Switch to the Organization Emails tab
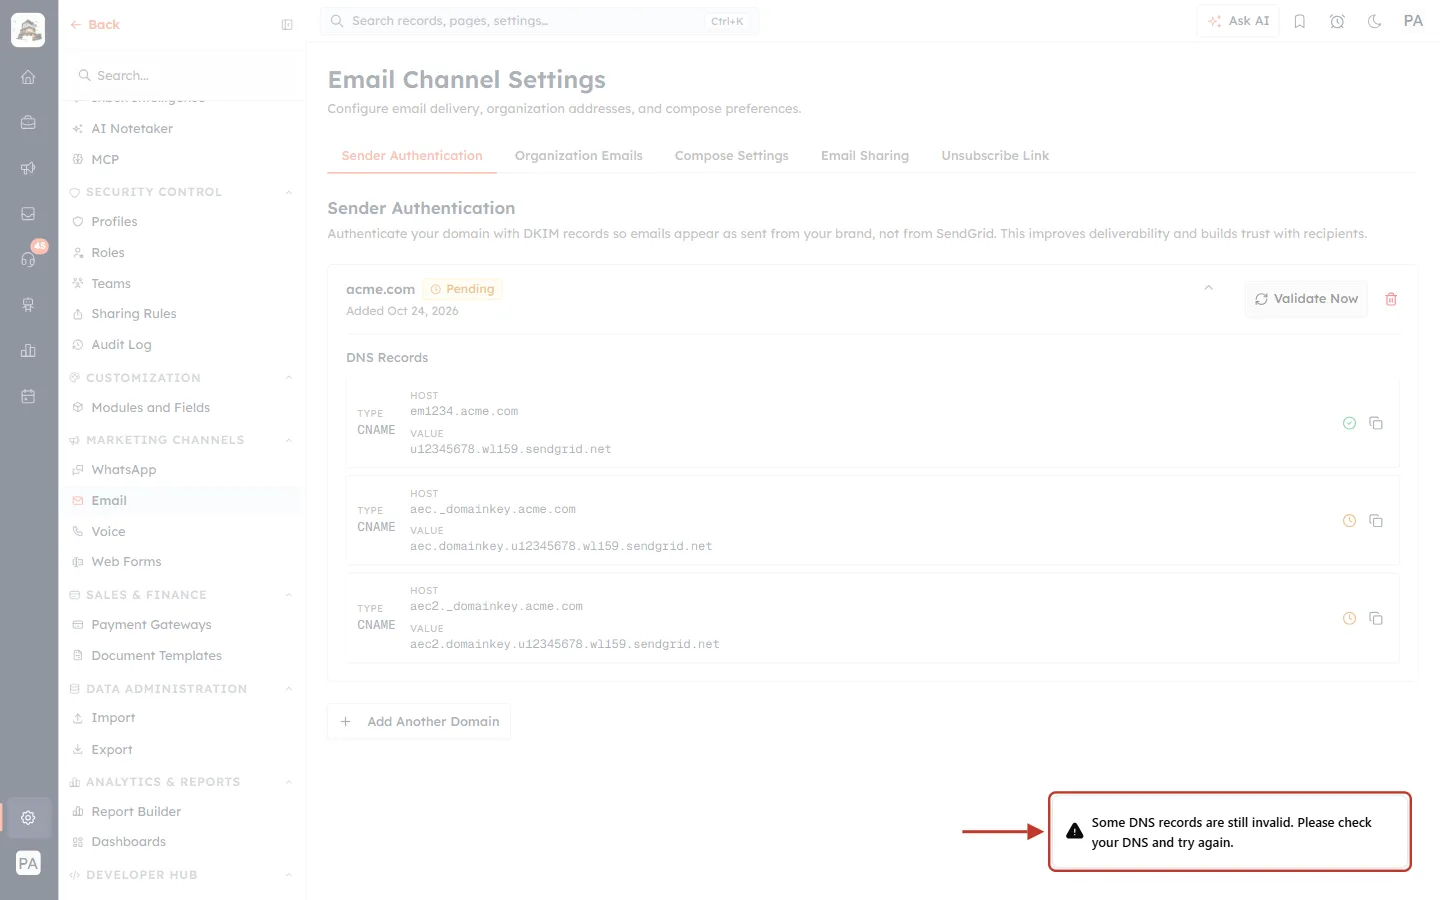Screen dimensions: 1440x900 pyautogui.click(x=578, y=156)
